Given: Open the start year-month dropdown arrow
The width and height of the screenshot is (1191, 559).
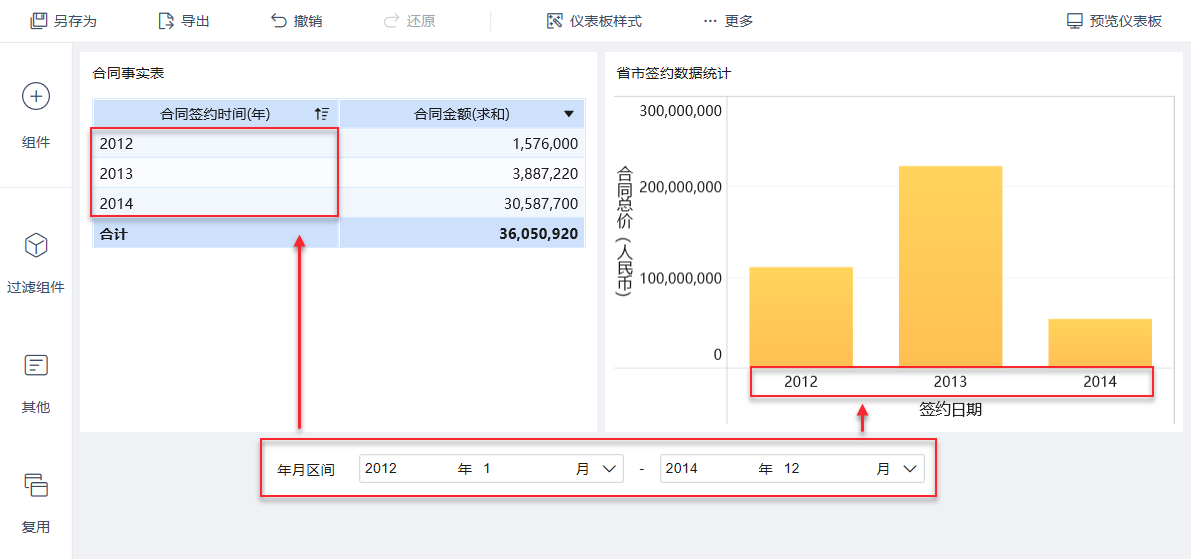Looking at the screenshot, I should click(608, 469).
